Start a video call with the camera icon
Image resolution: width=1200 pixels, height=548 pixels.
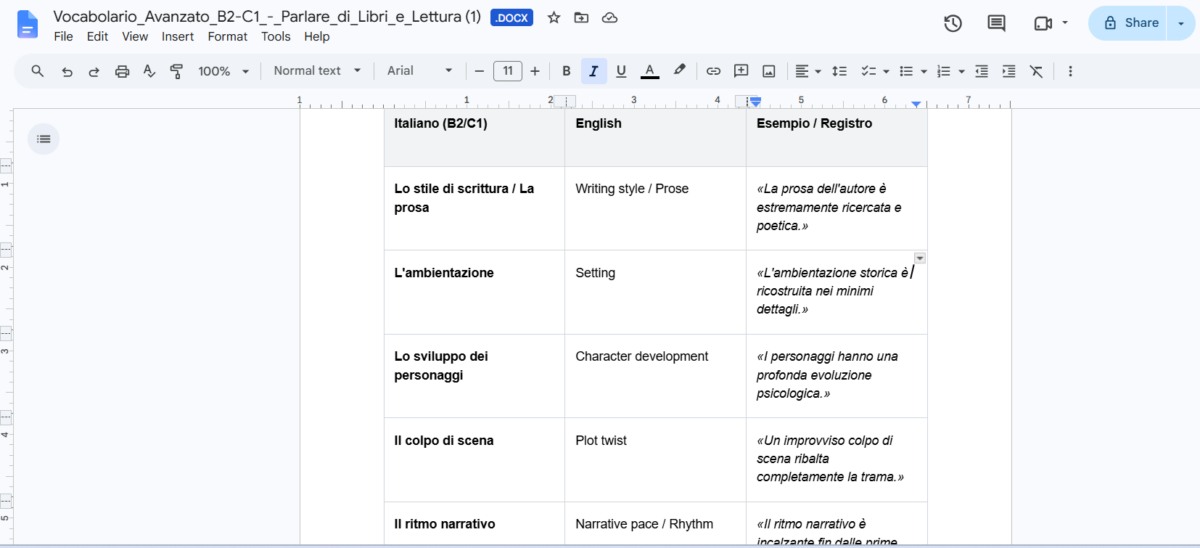coord(1044,23)
